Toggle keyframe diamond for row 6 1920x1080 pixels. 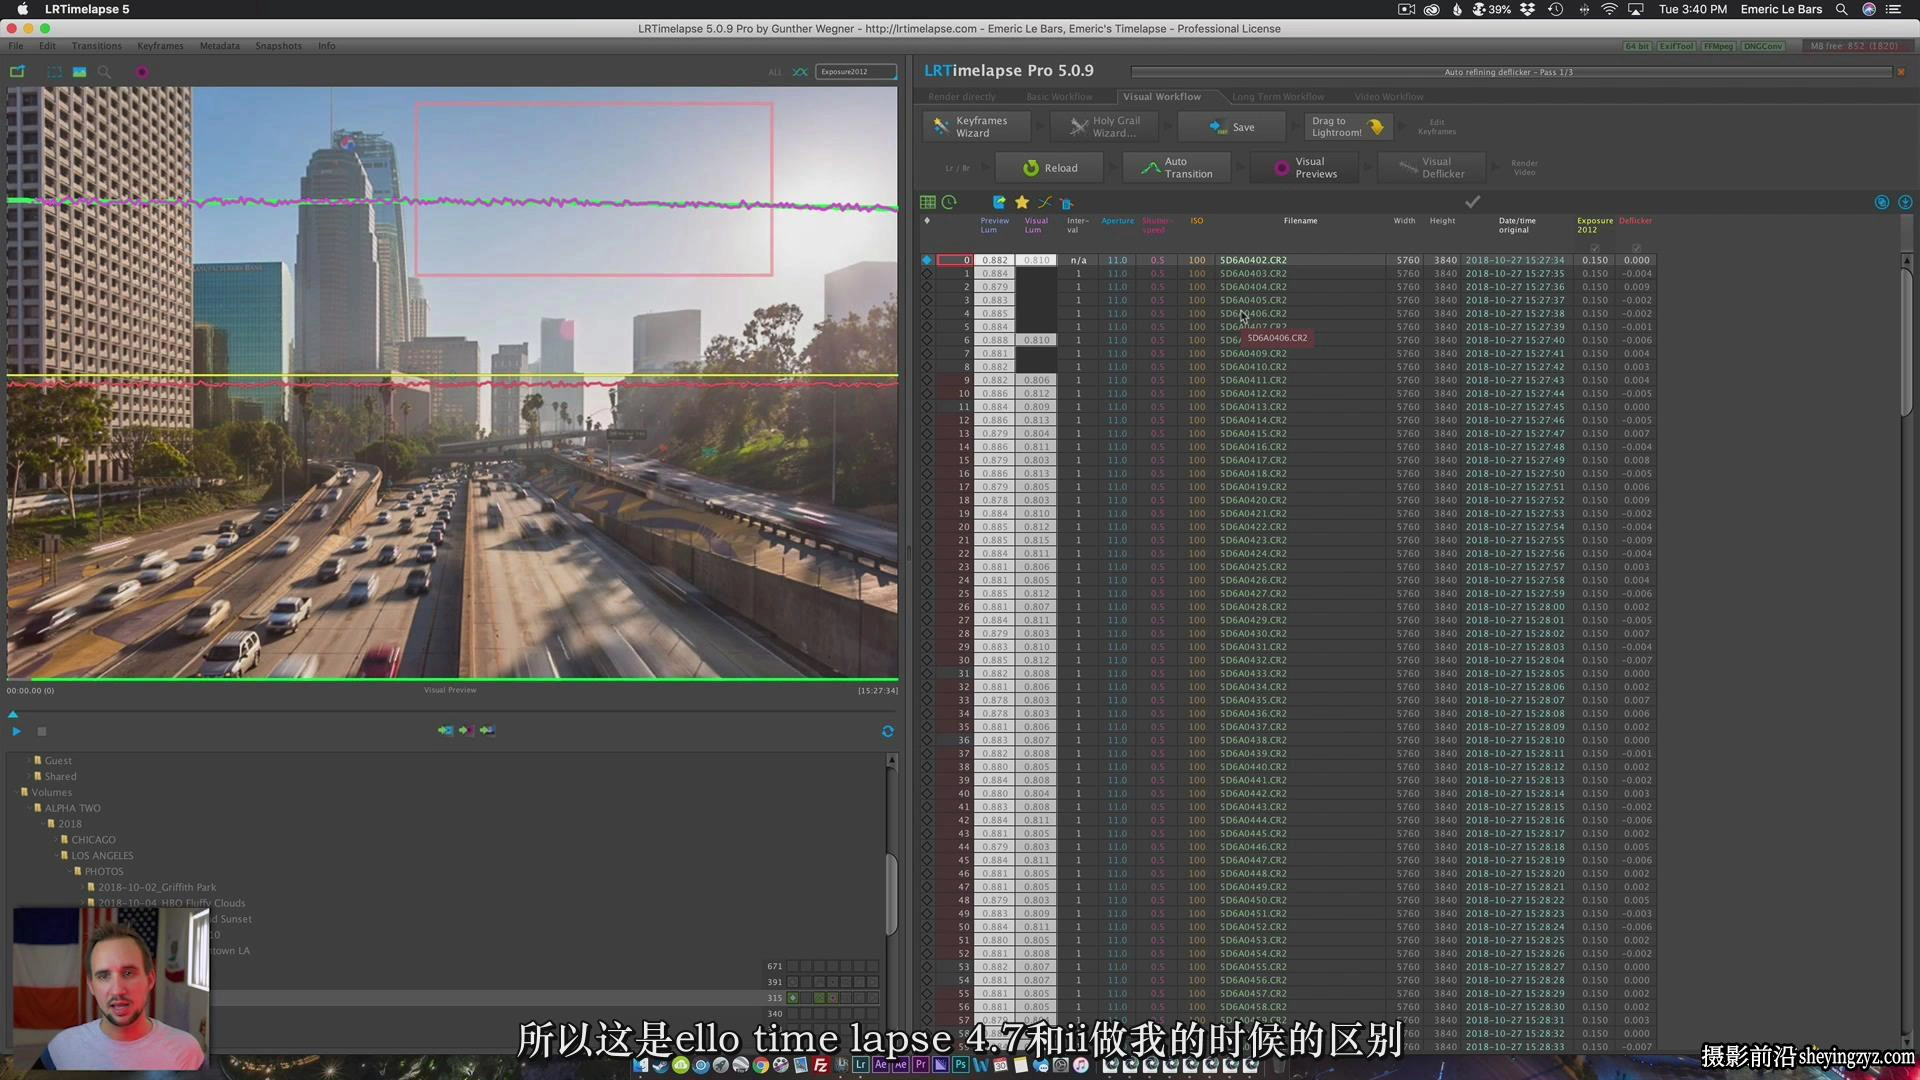[927, 340]
